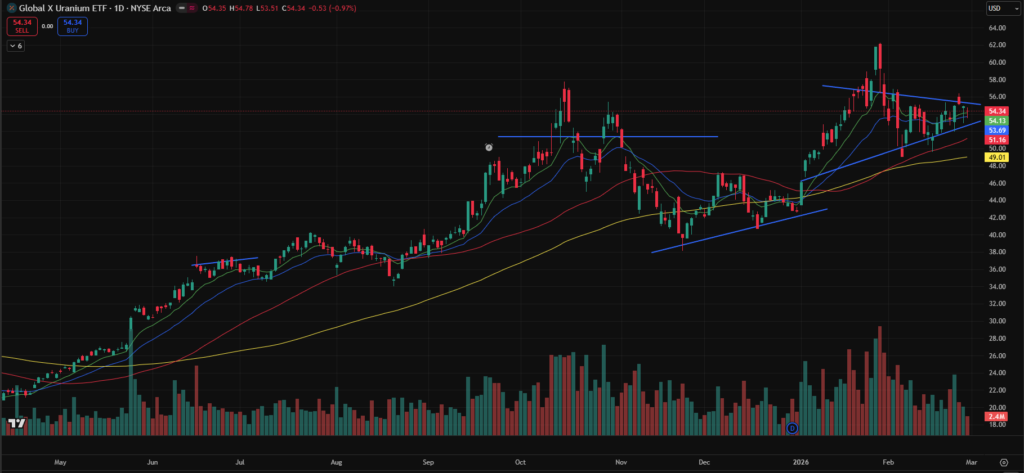Click the 2.4M volume label on the axis
Image resolution: width=1024 pixels, height=473 pixels.
[996, 415]
